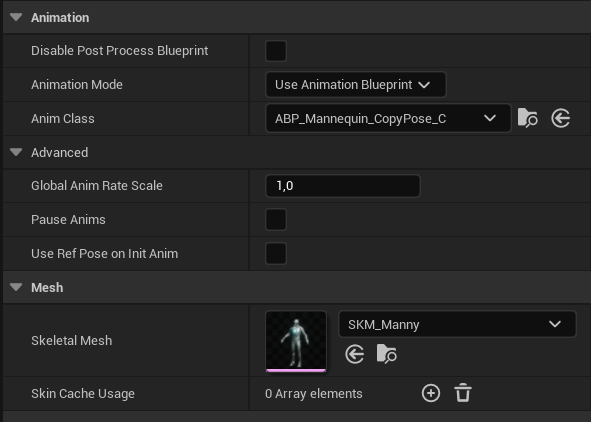Click the Pause Anims label
The image size is (591, 422).
68,220
